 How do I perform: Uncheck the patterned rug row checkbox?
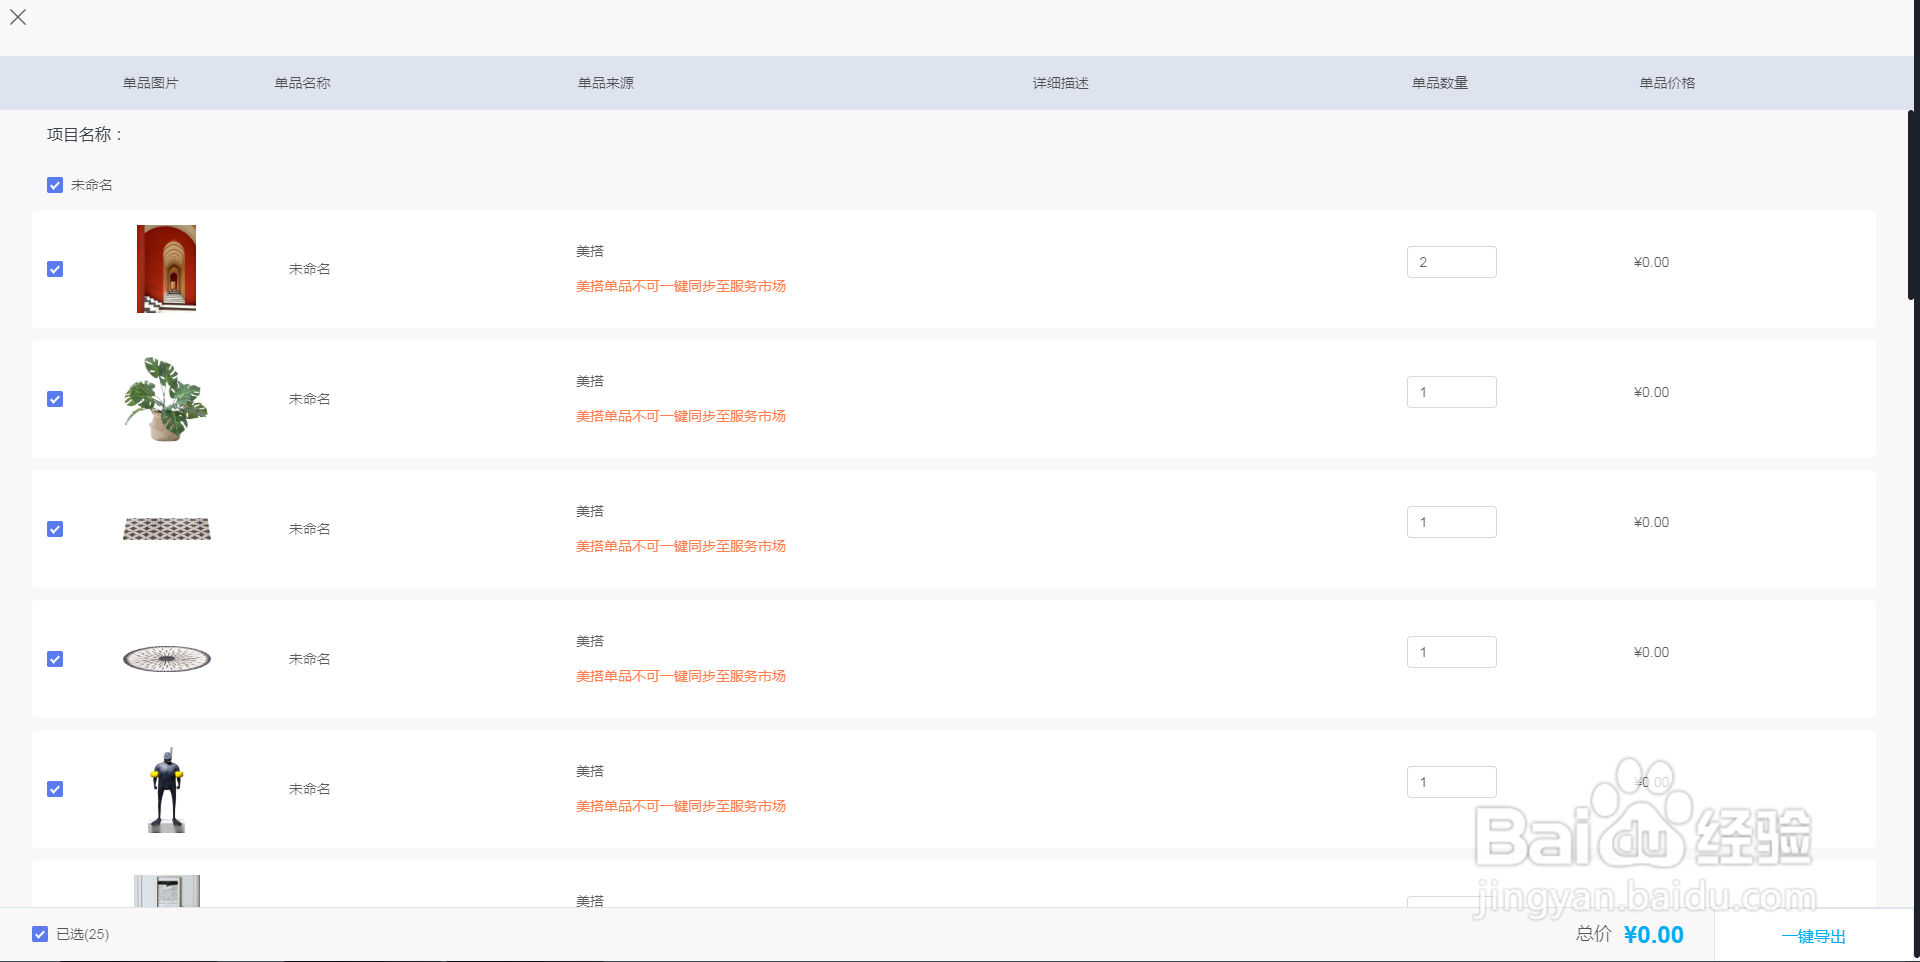click(55, 529)
